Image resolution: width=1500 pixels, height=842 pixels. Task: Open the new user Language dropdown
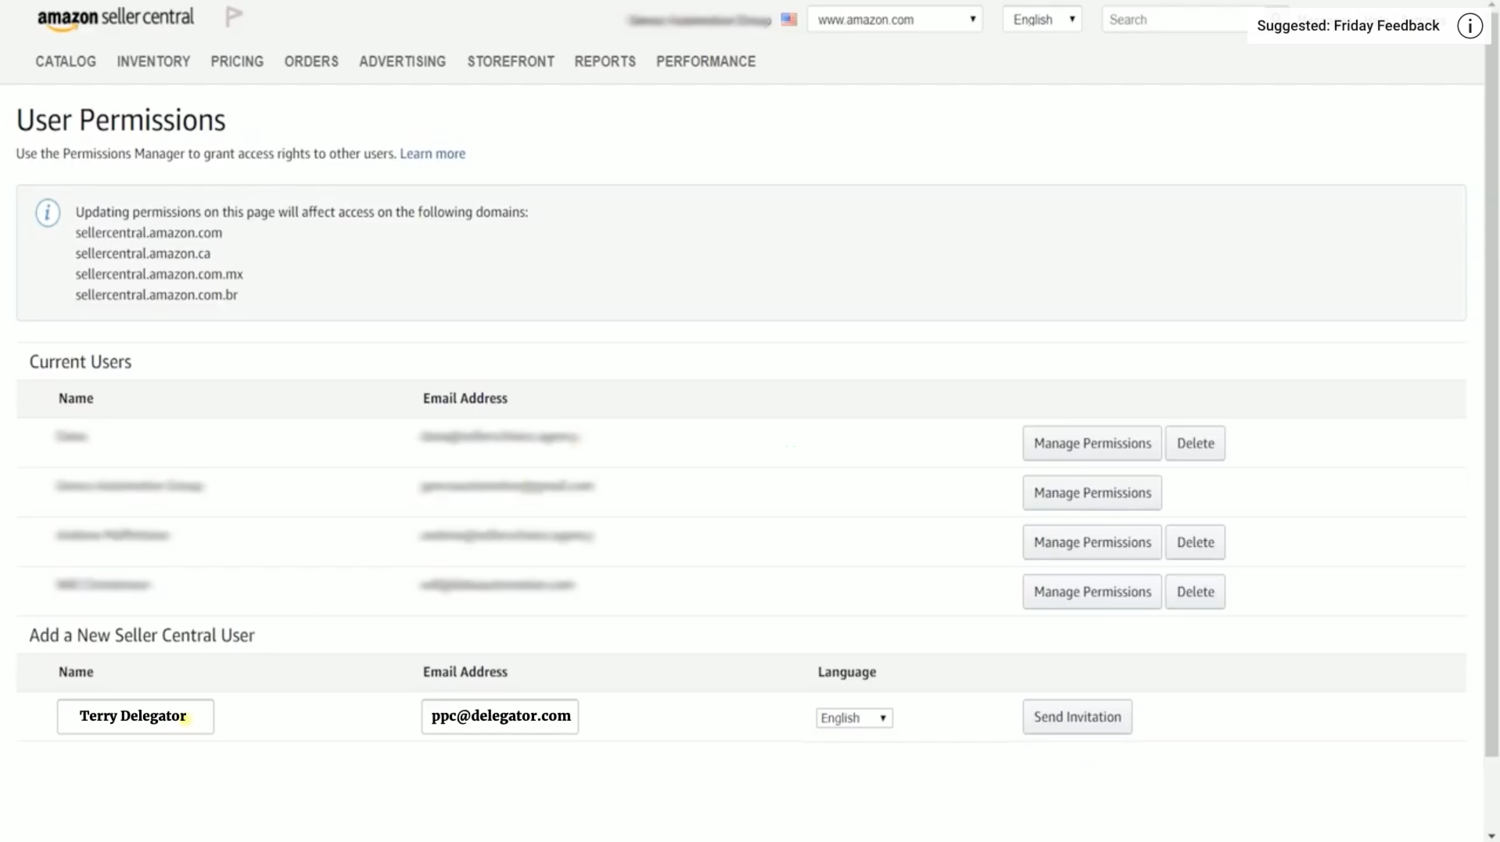pos(854,718)
